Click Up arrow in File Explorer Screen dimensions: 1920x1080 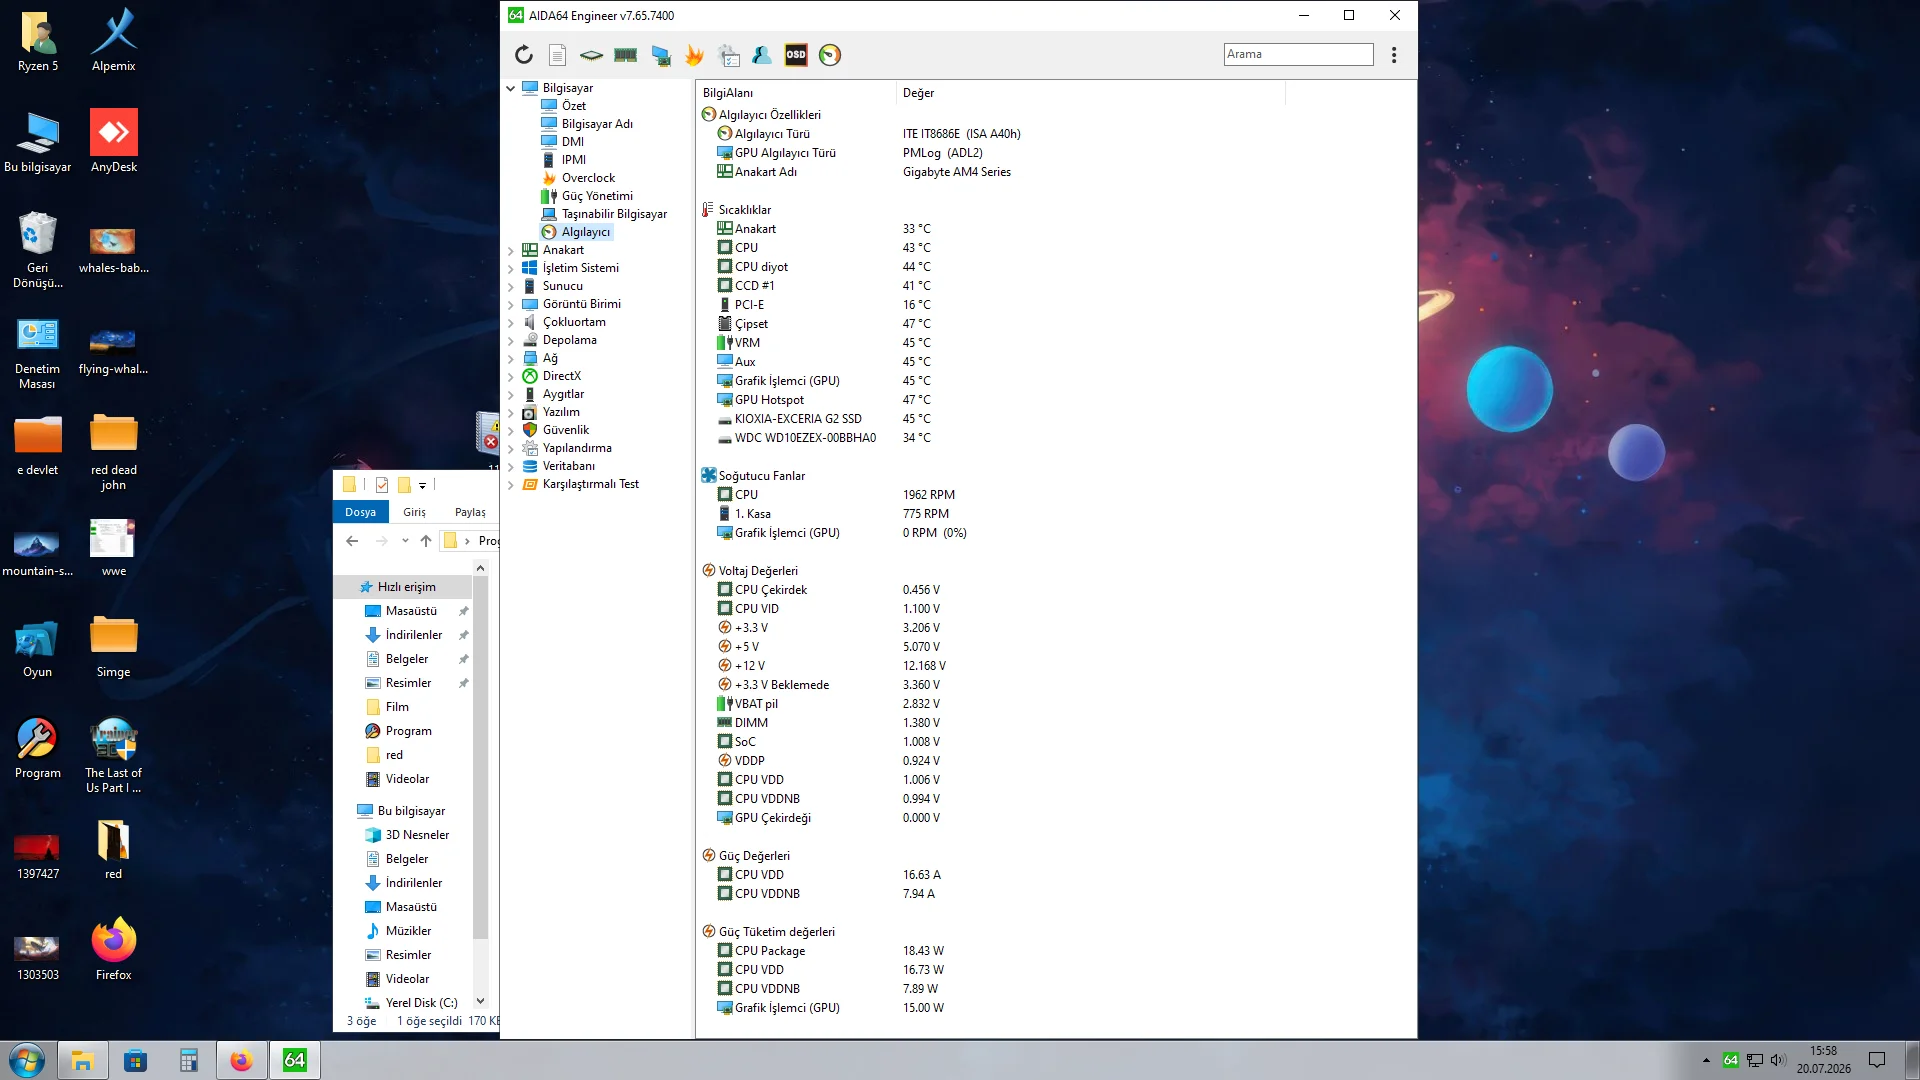426,541
